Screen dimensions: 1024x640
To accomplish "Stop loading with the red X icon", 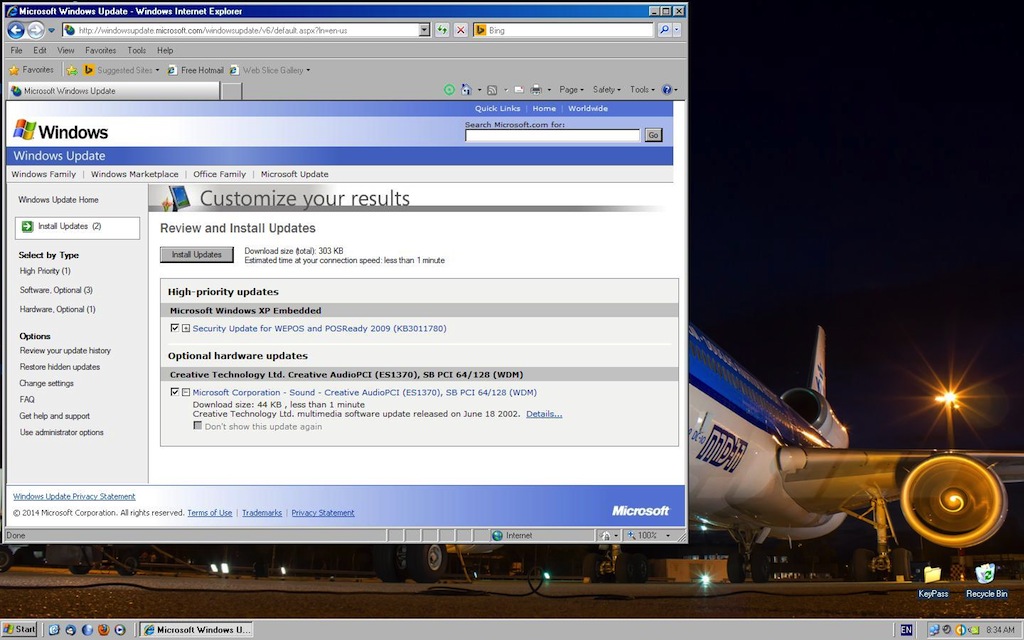I will [x=460, y=30].
